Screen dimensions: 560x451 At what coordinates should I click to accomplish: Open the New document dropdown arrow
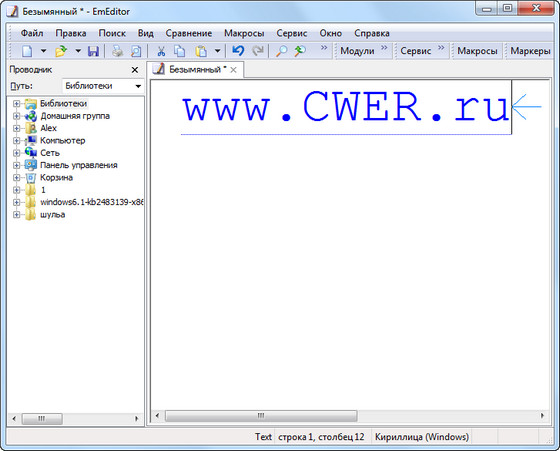[x=43, y=51]
